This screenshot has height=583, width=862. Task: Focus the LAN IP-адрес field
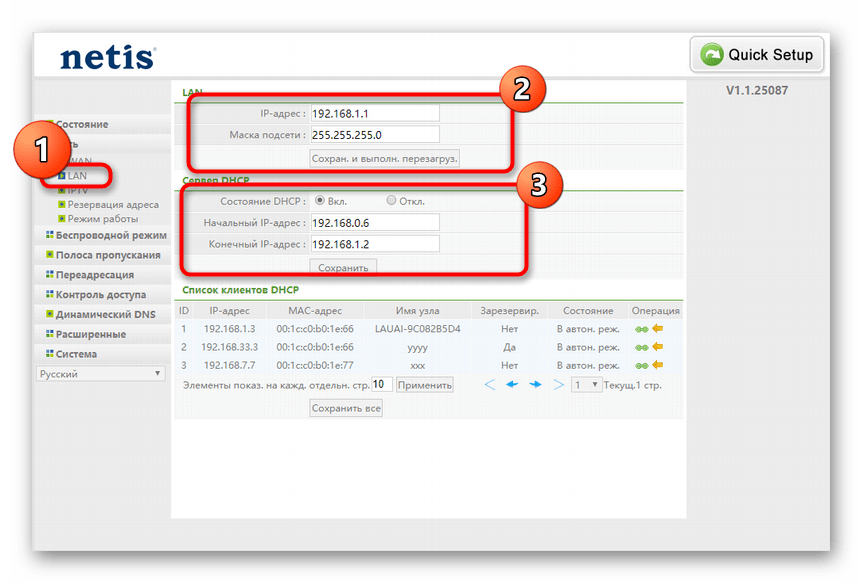pyautogui.click(x=375, y=113)
